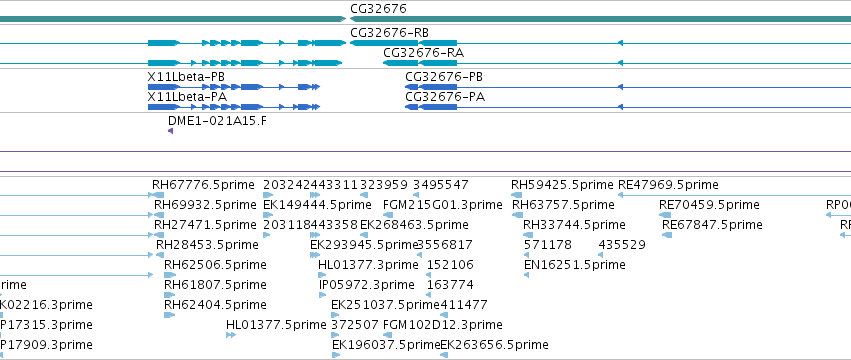
Task: Select the X11Lbeta-PB protein label
Action: (x=186, y=77)
